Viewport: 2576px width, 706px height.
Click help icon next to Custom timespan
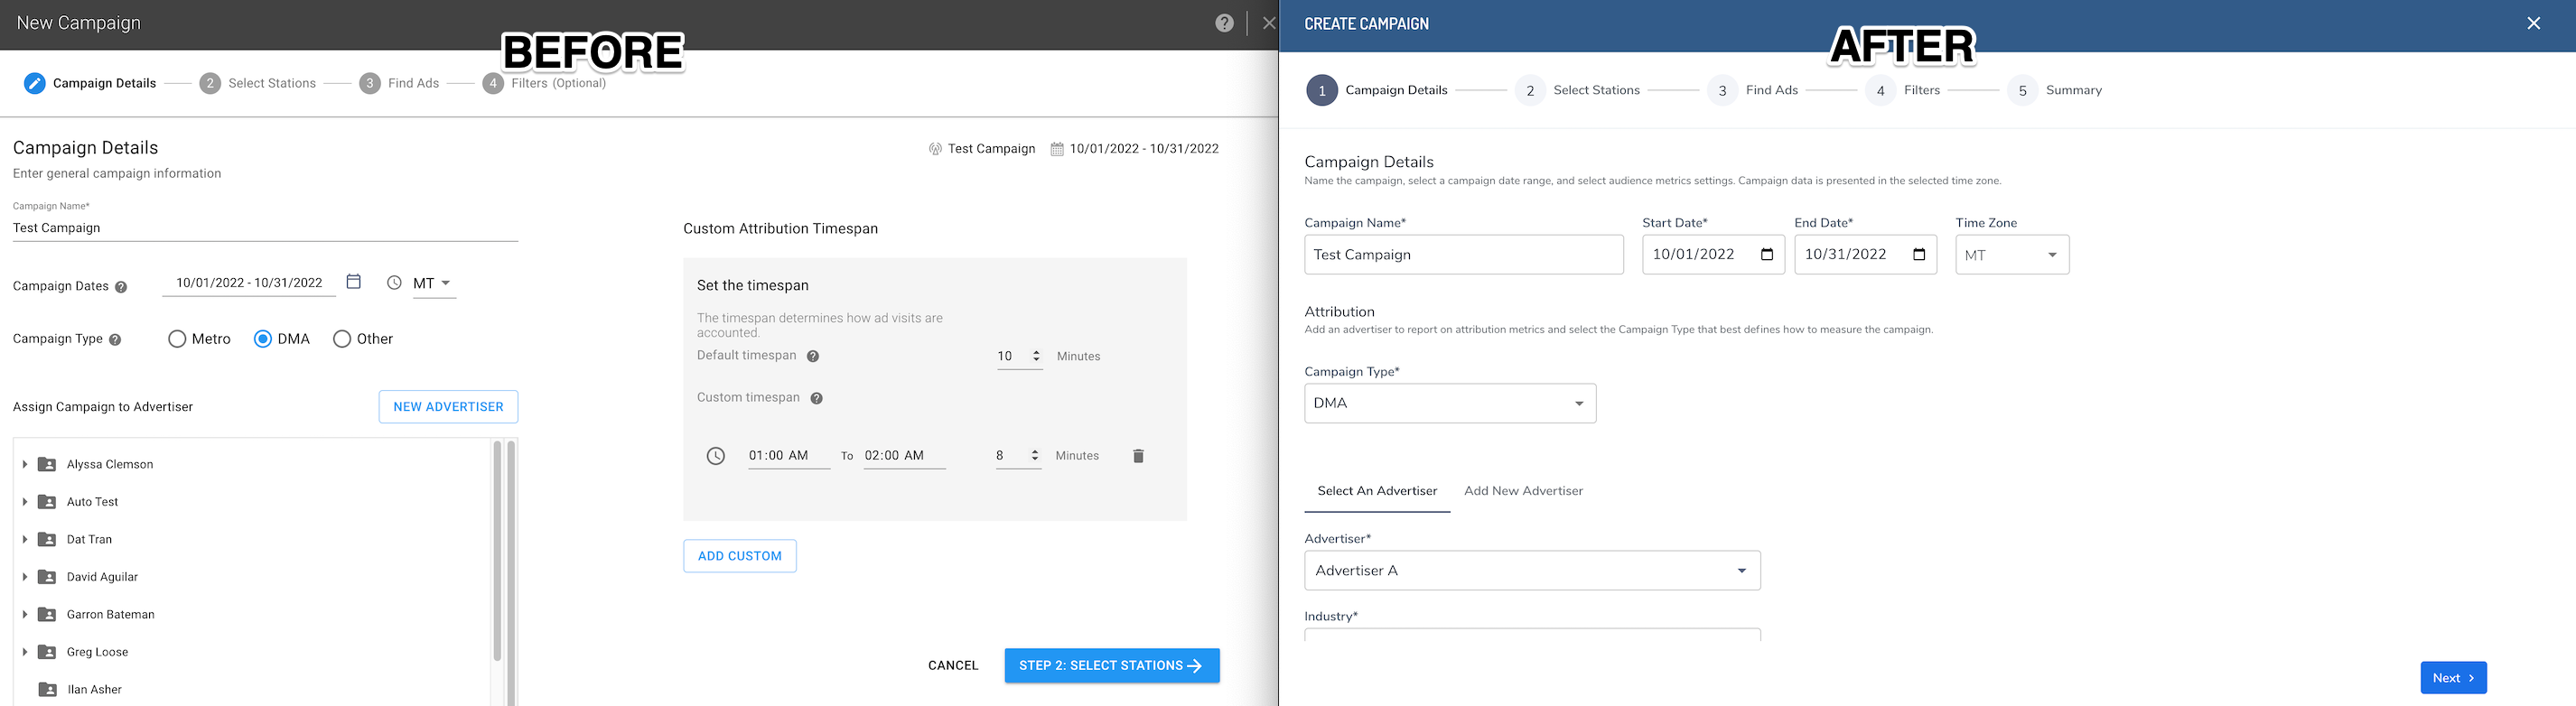point(816,399)
